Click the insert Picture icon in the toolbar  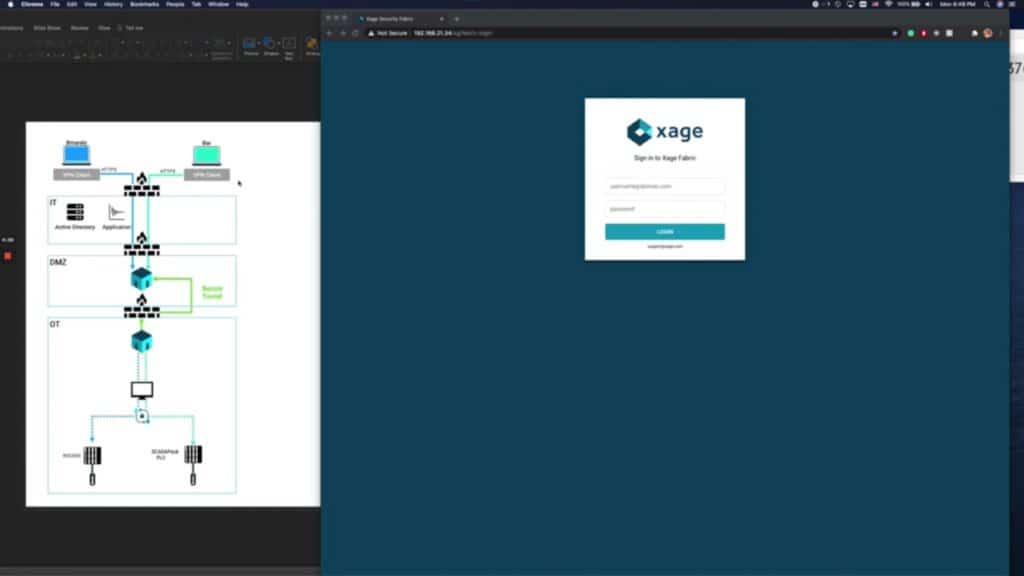[247, 43]
